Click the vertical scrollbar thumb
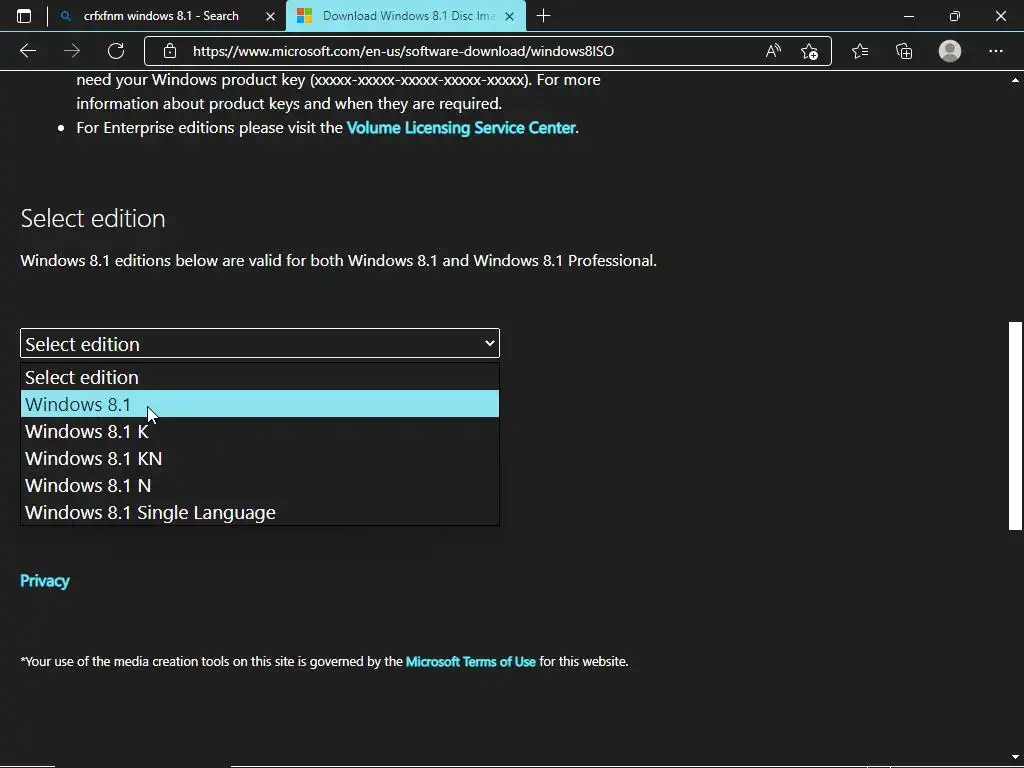The height and width of the screenshot is (768, 1024). pyautogui.click(x=1015, y=426)
